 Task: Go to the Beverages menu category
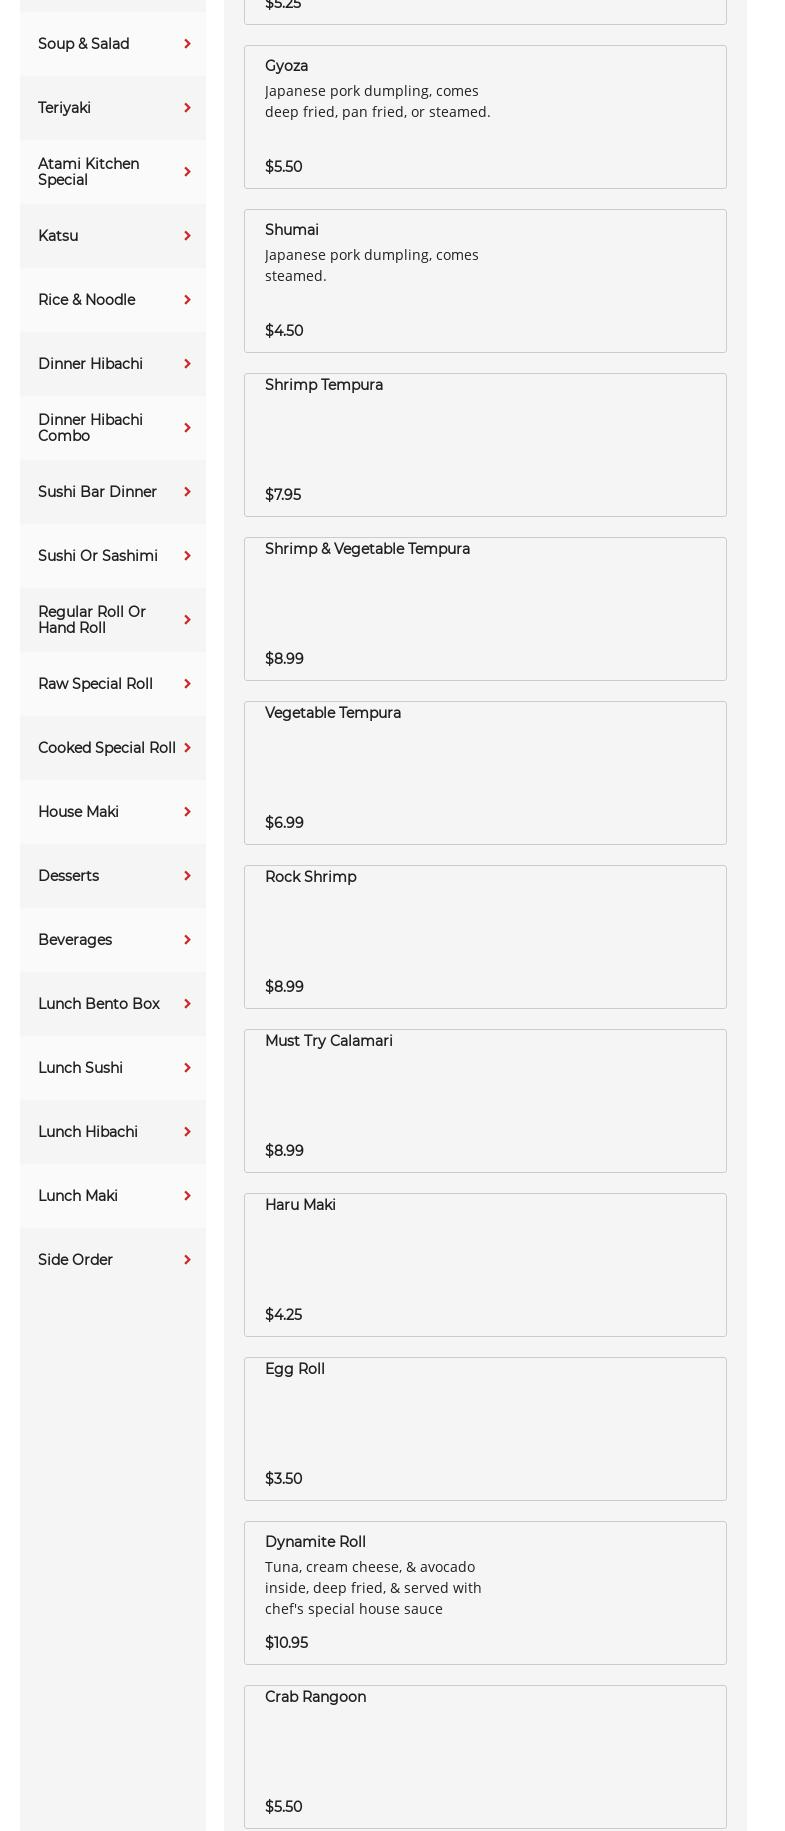(75, 940)
